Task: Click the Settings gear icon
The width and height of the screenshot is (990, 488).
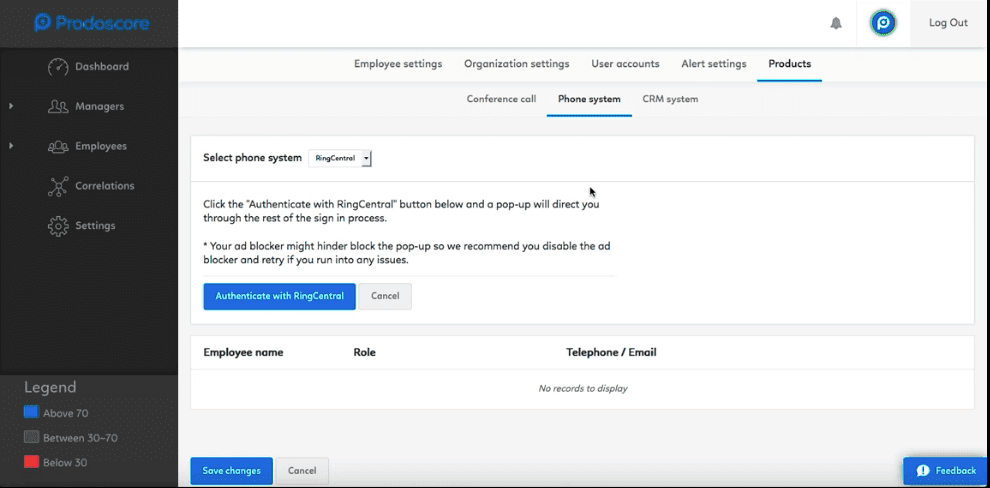Action: pyautogui.click(x=58, y=226)
